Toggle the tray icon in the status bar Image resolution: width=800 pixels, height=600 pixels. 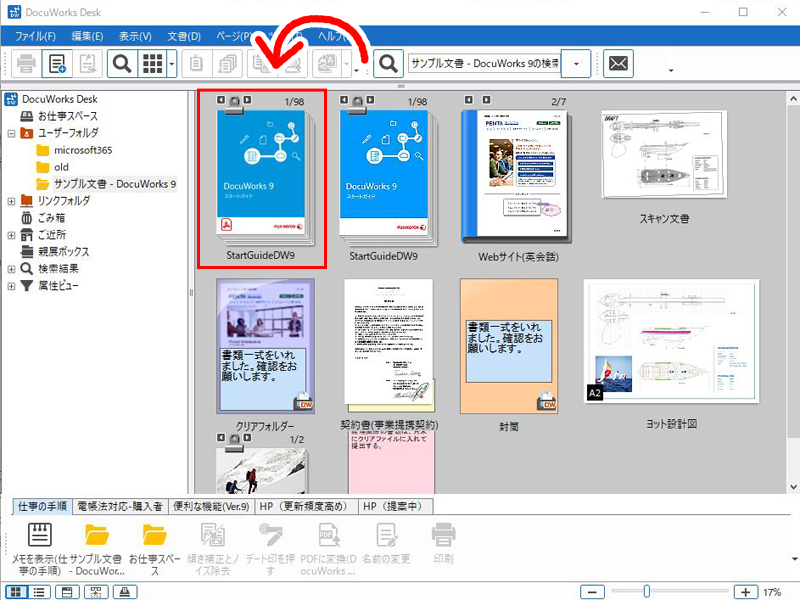tap(124, 592)
